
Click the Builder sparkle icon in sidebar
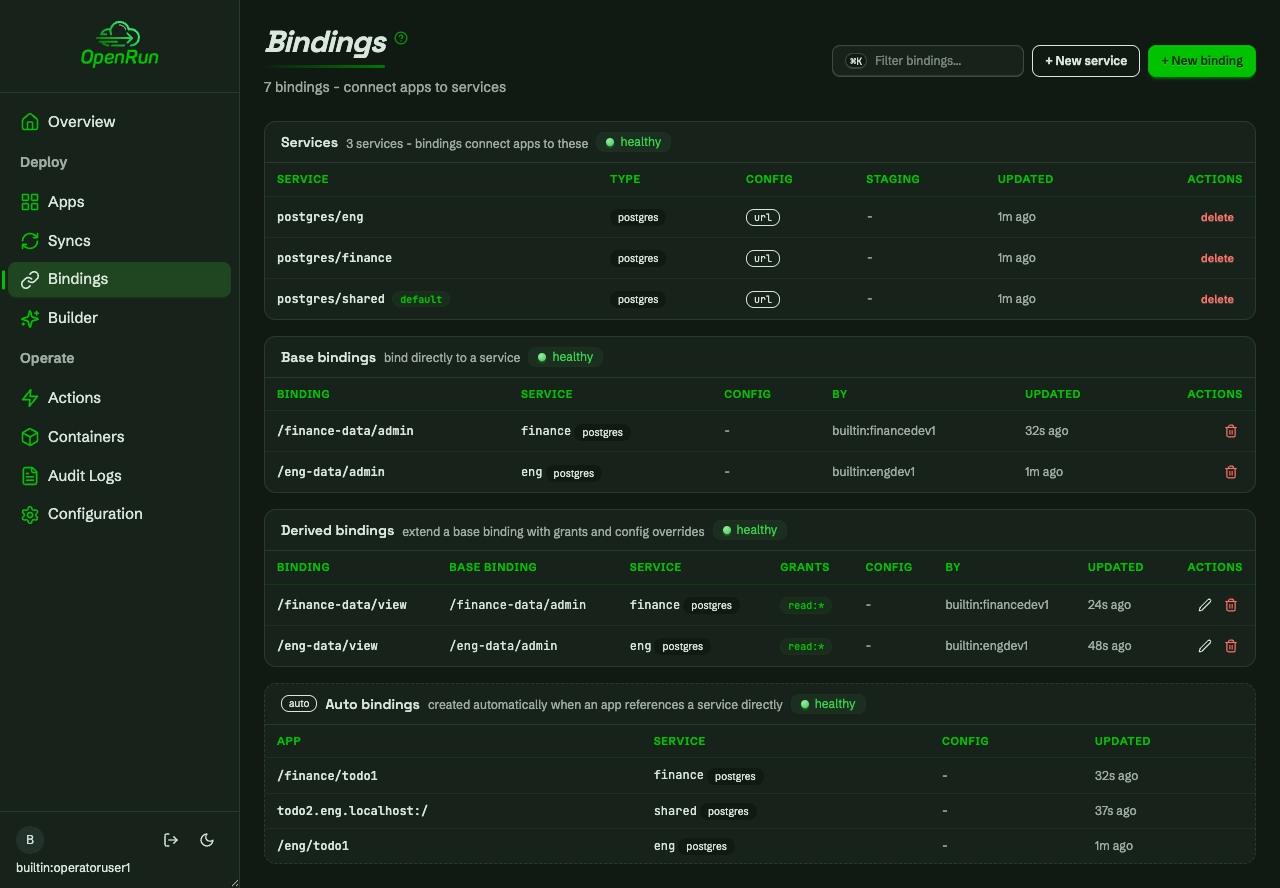click(x=30, y=318)
